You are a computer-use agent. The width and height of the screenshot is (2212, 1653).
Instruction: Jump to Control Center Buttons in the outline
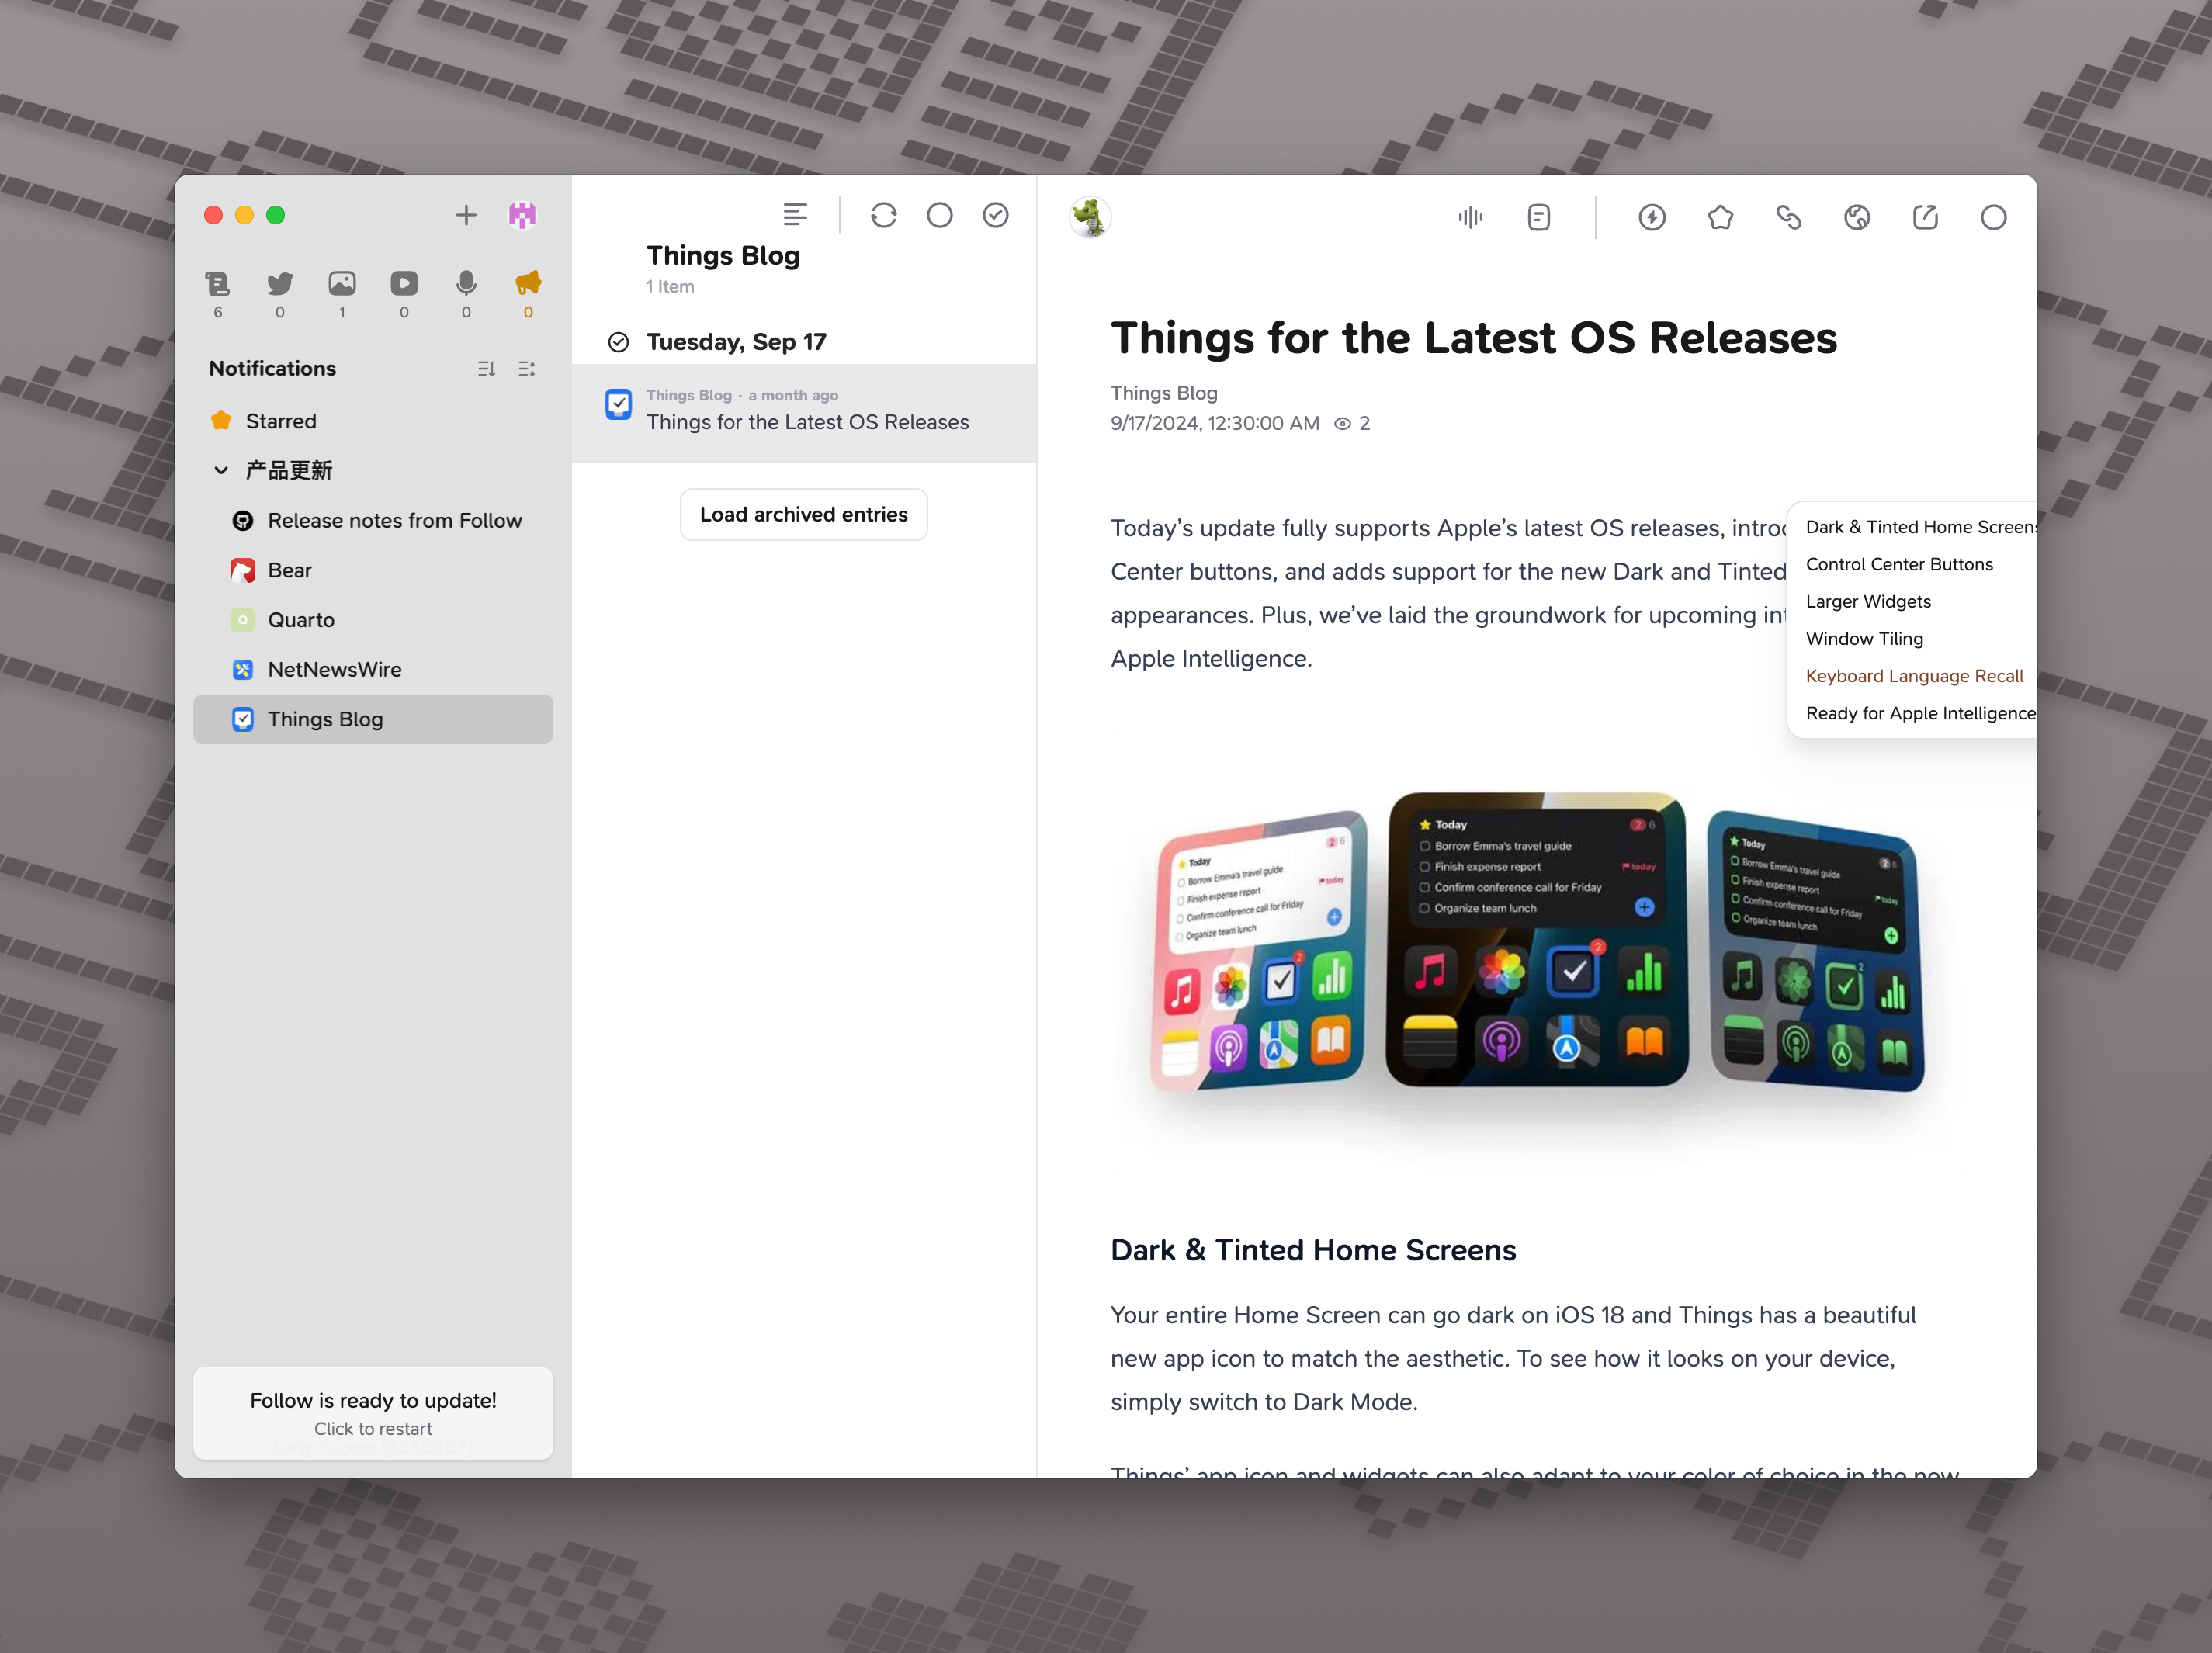[x=1899, y=564]
